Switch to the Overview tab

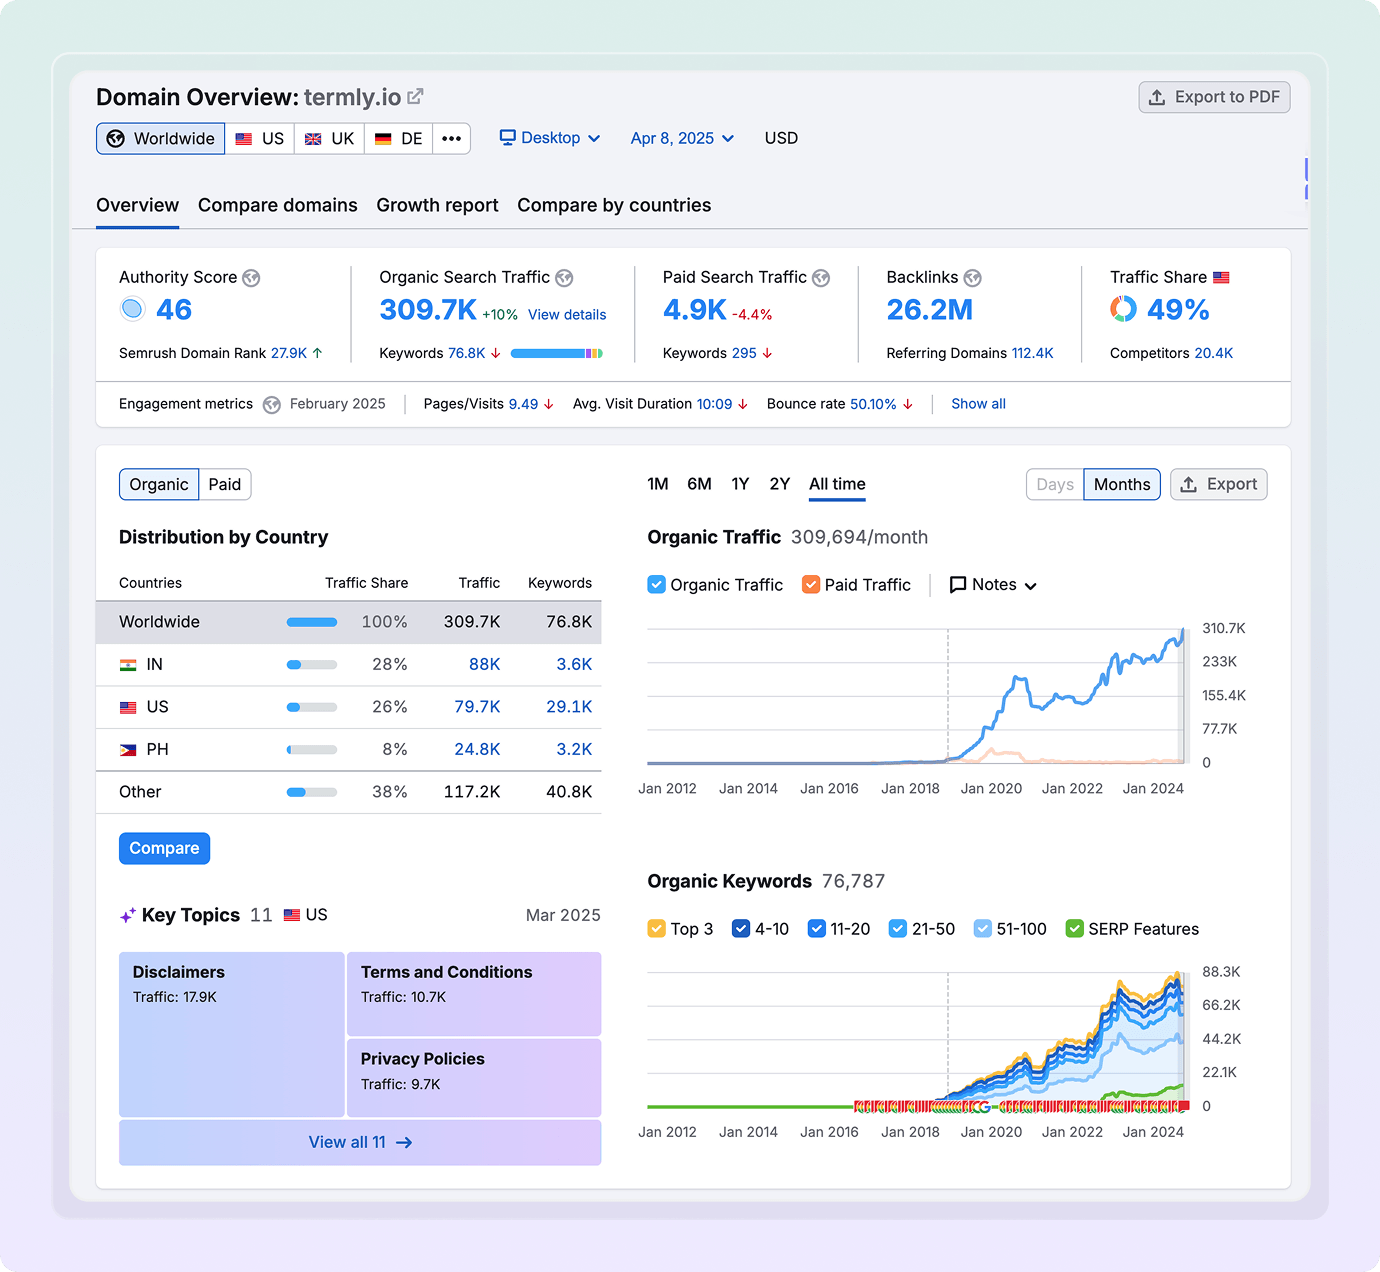[137, 205]
